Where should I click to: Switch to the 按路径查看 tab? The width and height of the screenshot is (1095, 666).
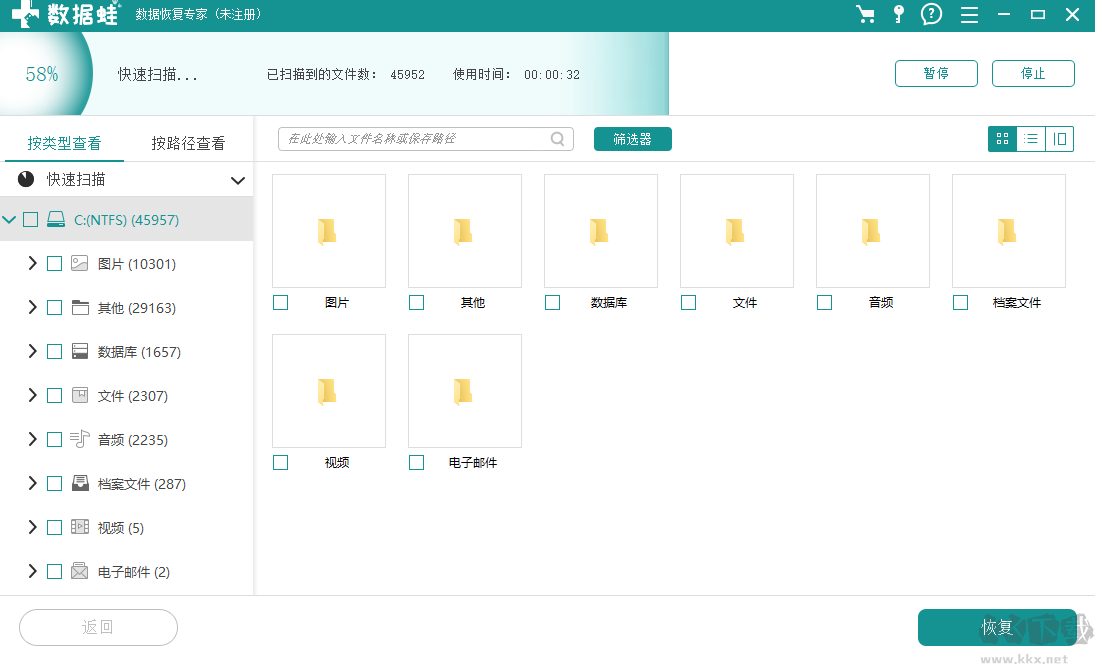pos(190,142)
